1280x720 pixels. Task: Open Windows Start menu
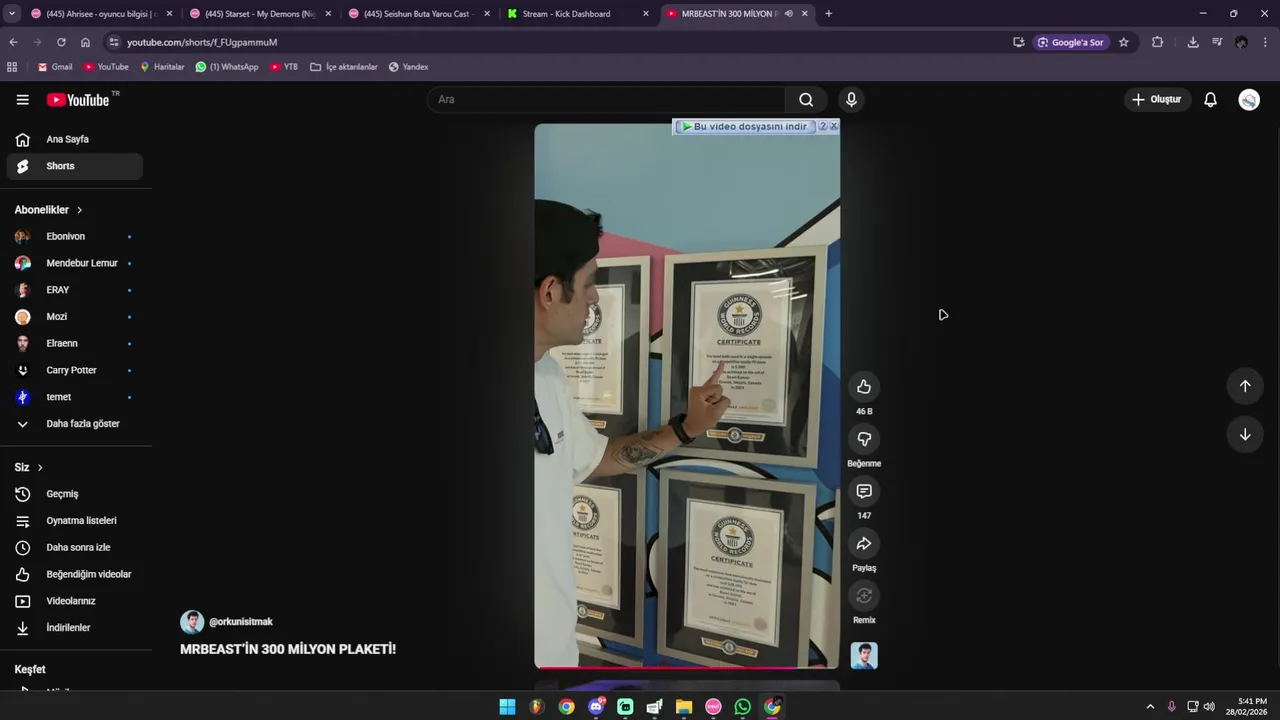click(x=507, y=707)
